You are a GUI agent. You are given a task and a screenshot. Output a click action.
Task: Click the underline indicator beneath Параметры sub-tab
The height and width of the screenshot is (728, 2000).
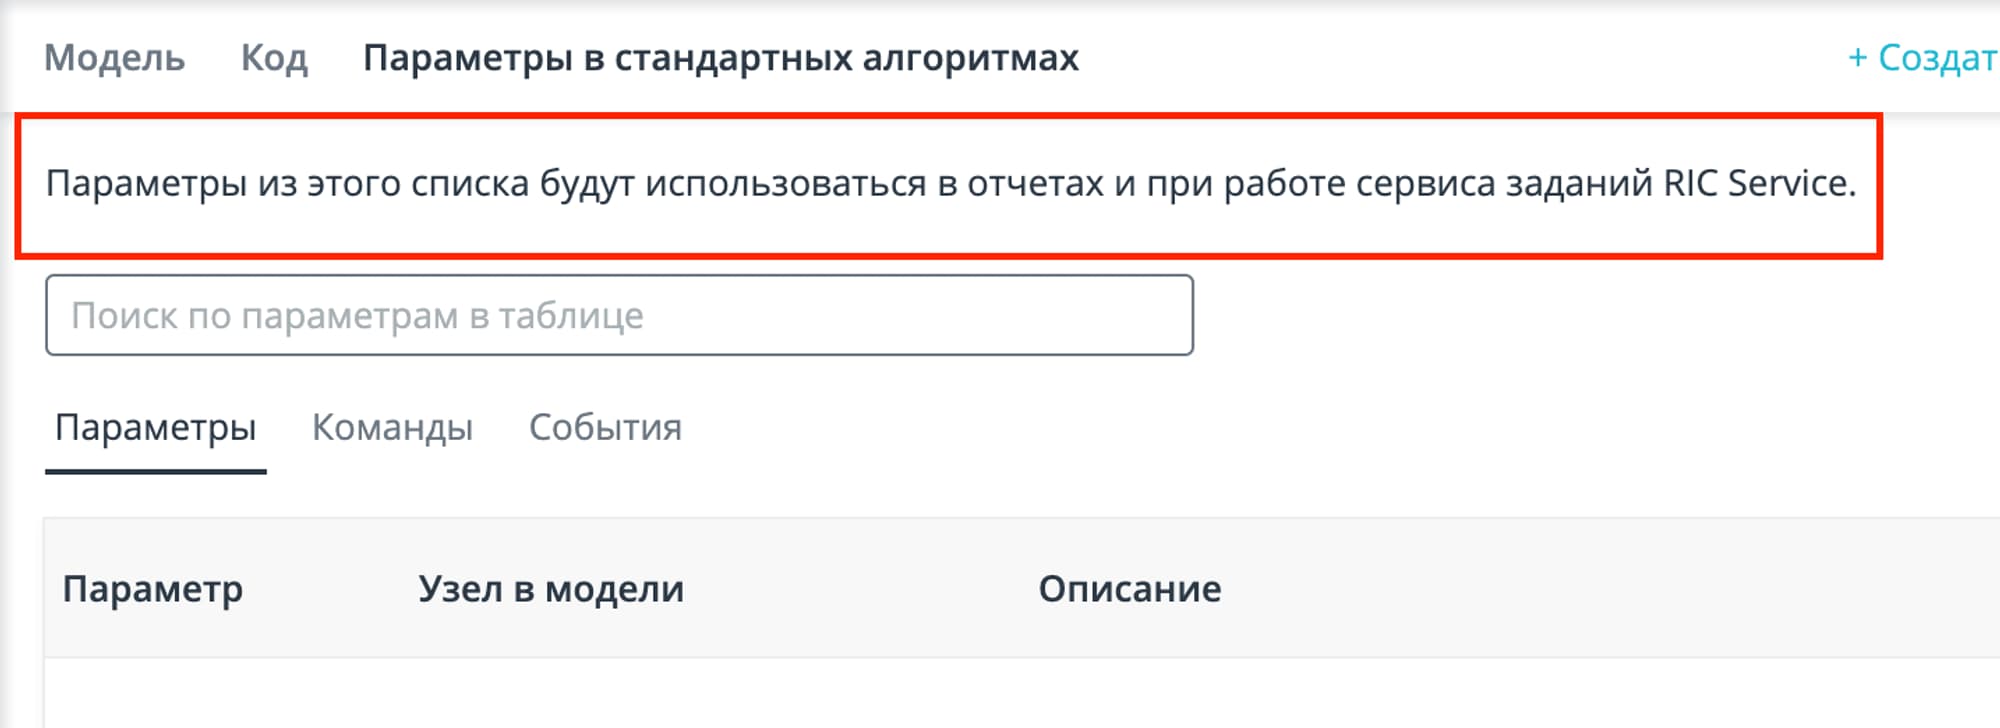155,471
